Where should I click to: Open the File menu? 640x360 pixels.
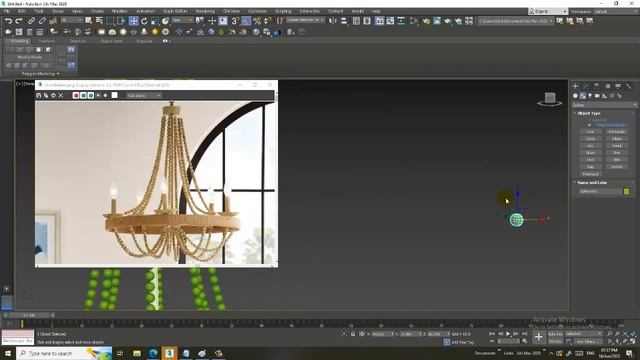(7, 11)
